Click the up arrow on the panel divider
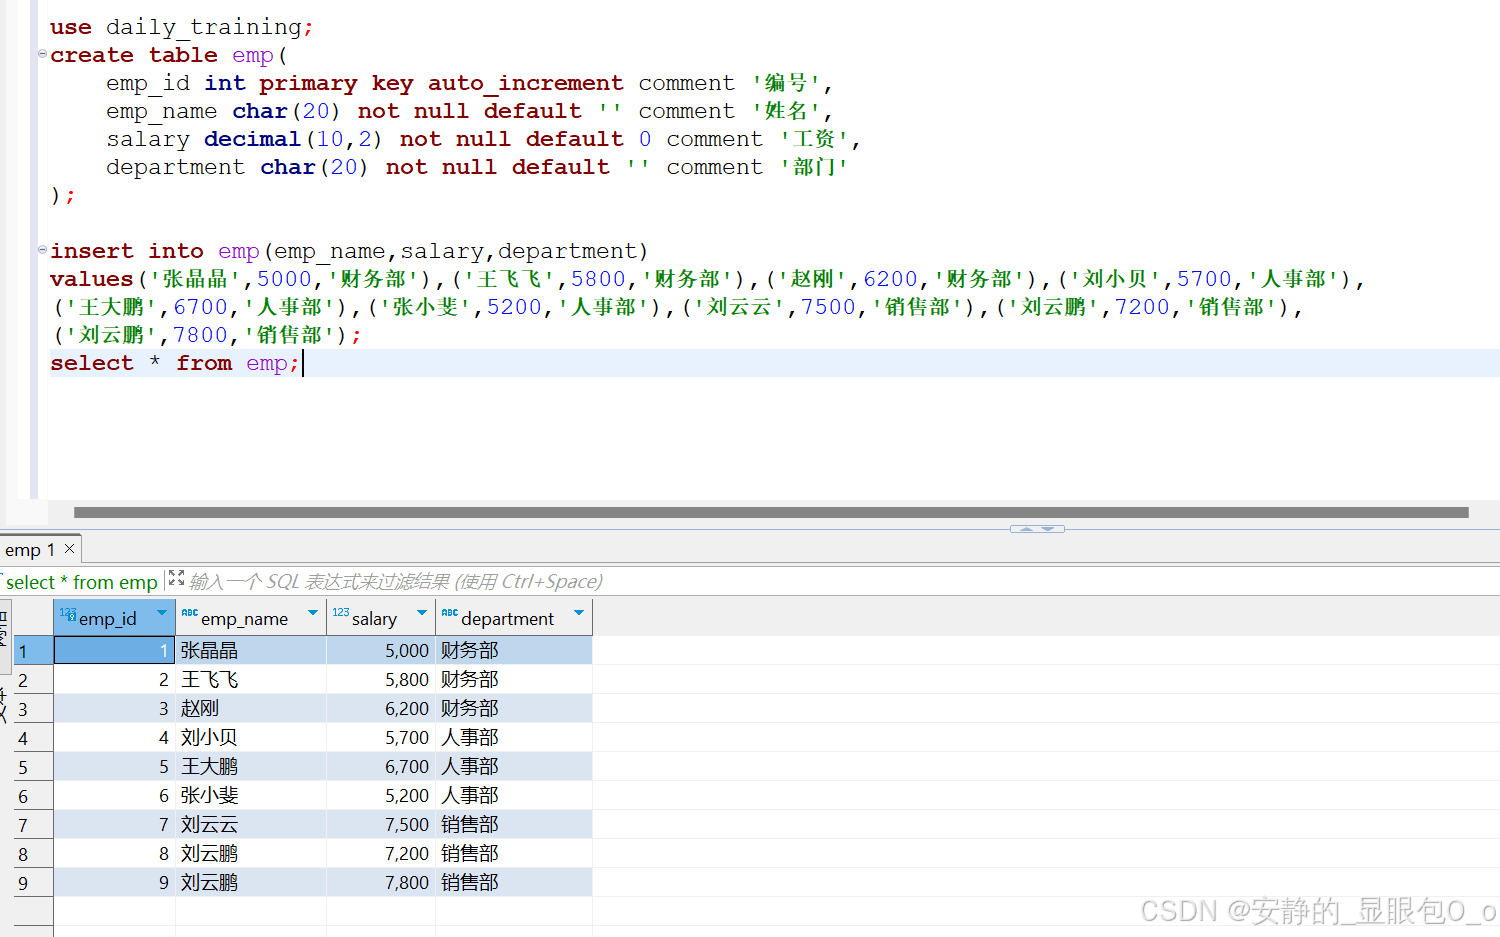This screenshot has height=937, width=1500. [x=1026, y=529]
